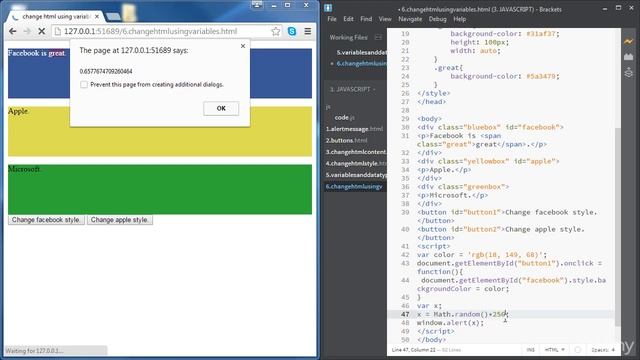Select 6.changehtmlusingvariables in Working Files
The width and height of the screenshot is (640, 360).
point(361,64)
